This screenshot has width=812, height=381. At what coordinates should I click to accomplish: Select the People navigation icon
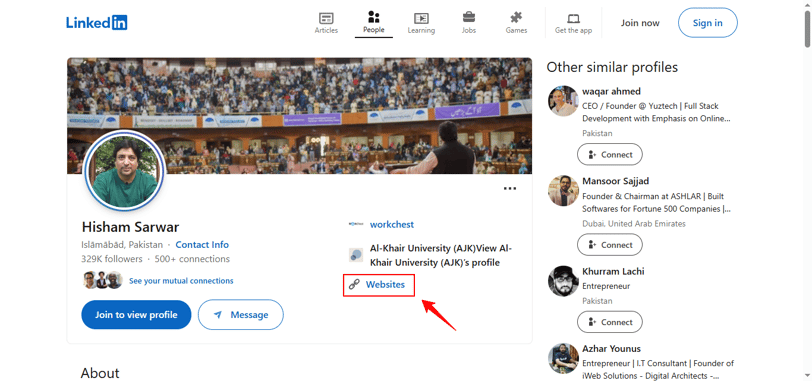pos(373,17)
